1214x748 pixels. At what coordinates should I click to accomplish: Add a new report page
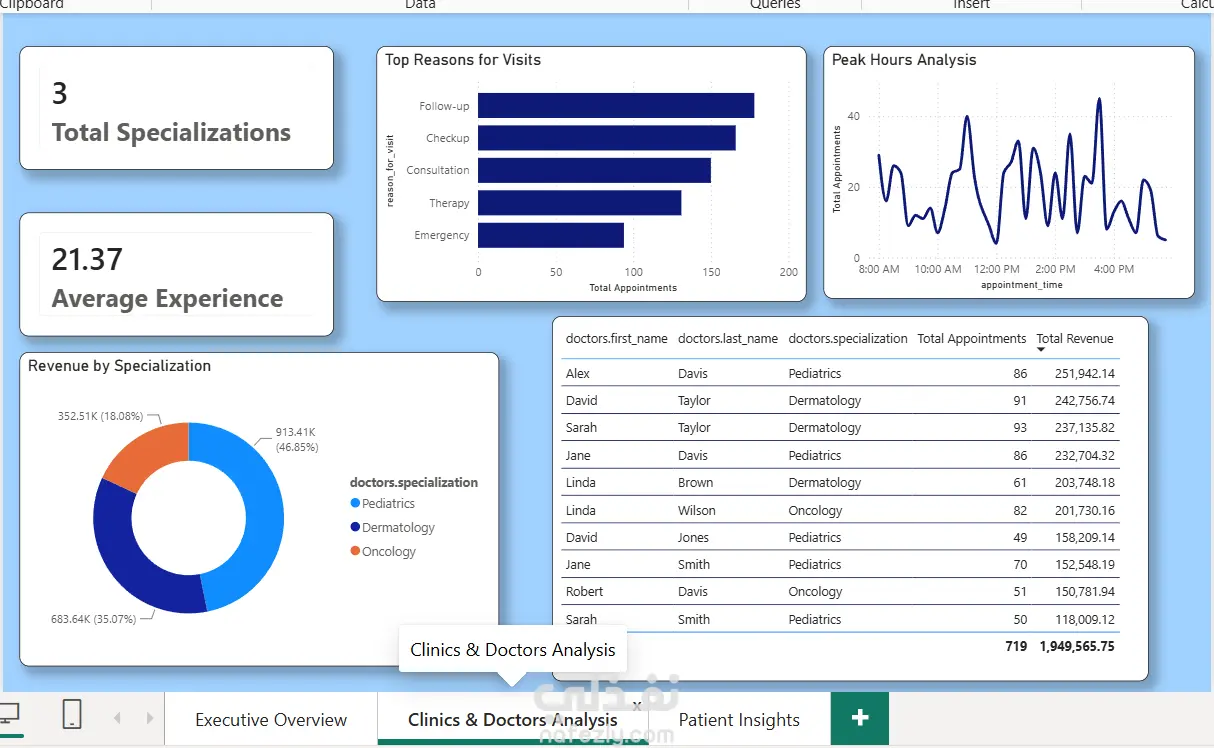click(x=859, y=718)
